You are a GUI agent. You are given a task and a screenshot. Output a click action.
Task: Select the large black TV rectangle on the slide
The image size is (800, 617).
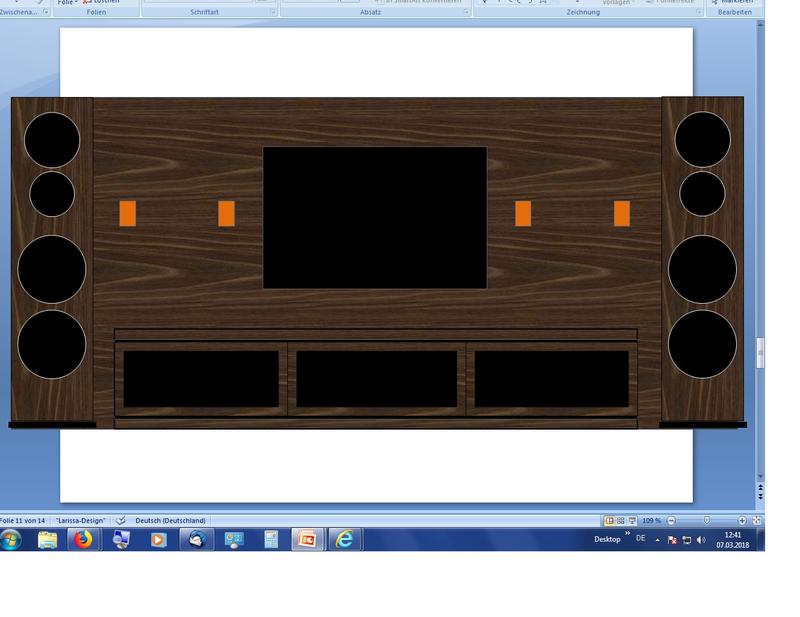[x=375, y=218]
